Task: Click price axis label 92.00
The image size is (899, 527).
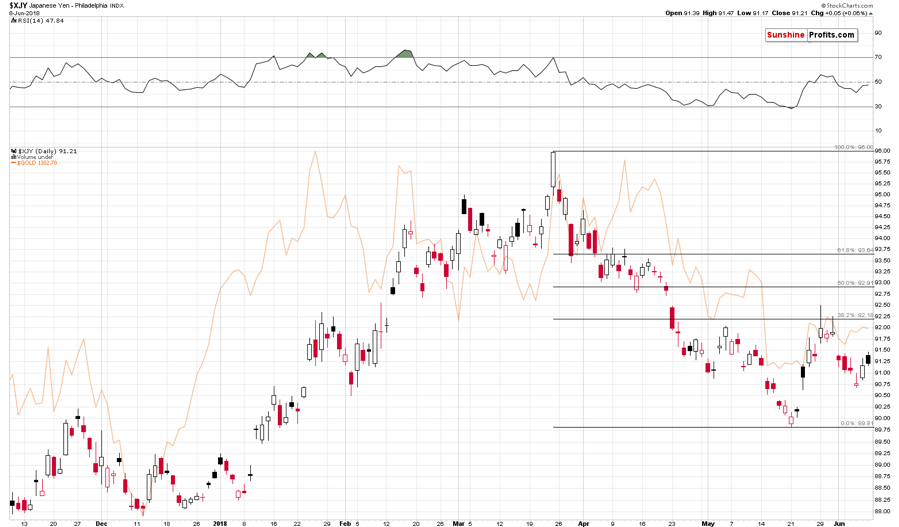Action: (882, 327)
